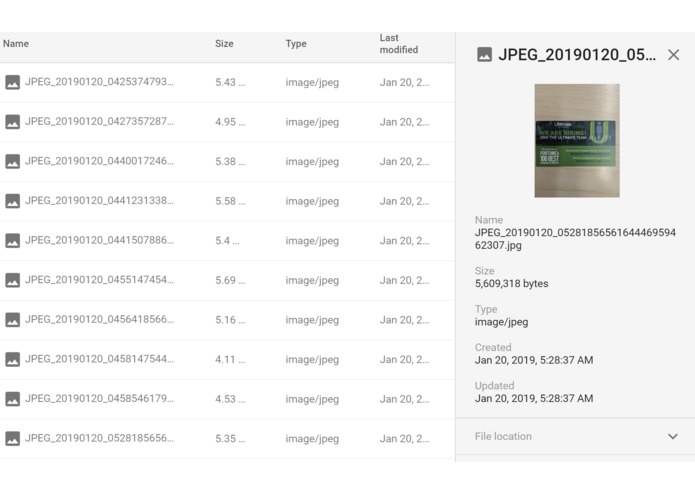Select file name JPEG_20190120_0458546179...

[99, 398]
